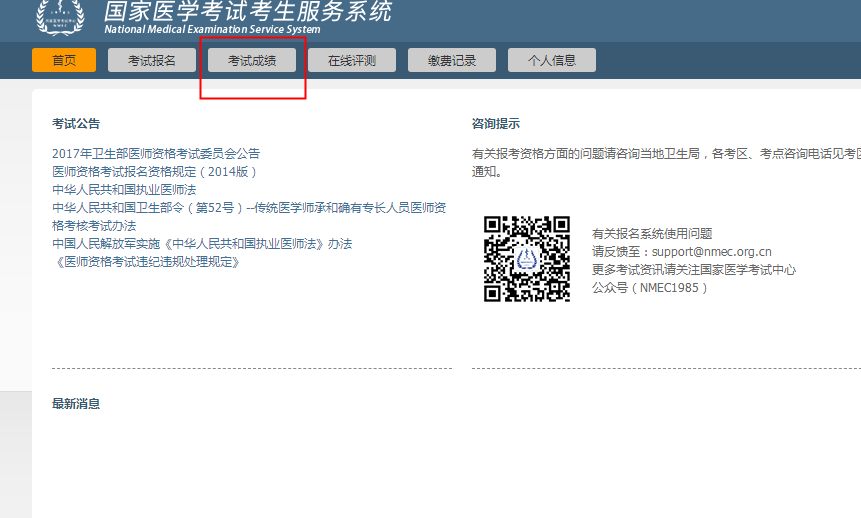Open the 考试报名 navigation tab

152,60
